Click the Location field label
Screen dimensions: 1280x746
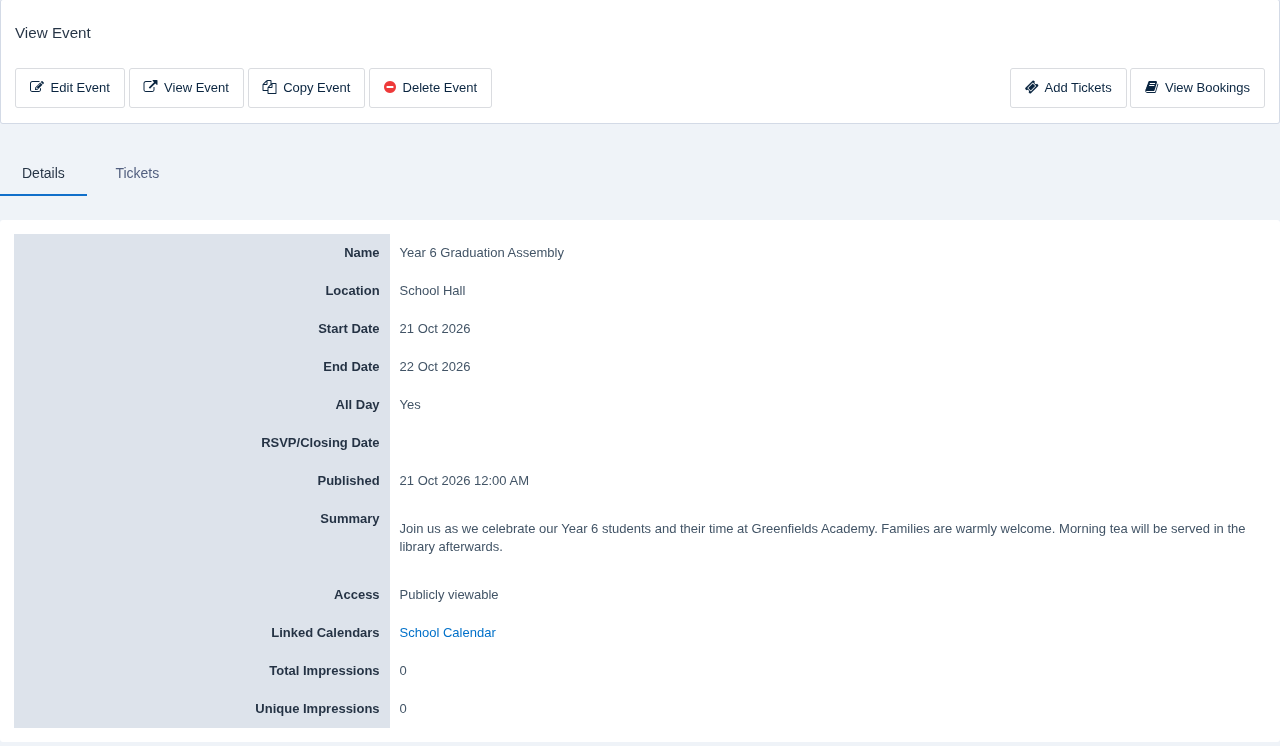352,291
